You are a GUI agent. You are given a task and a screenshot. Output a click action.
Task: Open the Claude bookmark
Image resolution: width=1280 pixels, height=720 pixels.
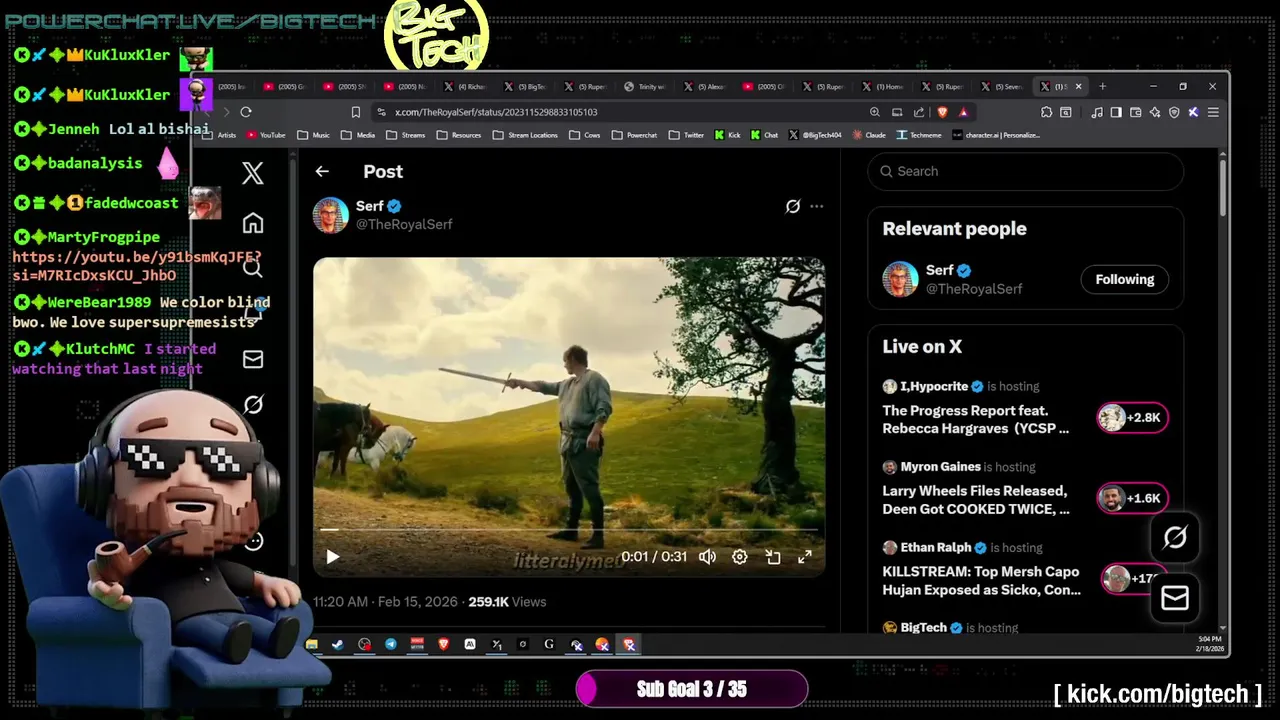868,135
